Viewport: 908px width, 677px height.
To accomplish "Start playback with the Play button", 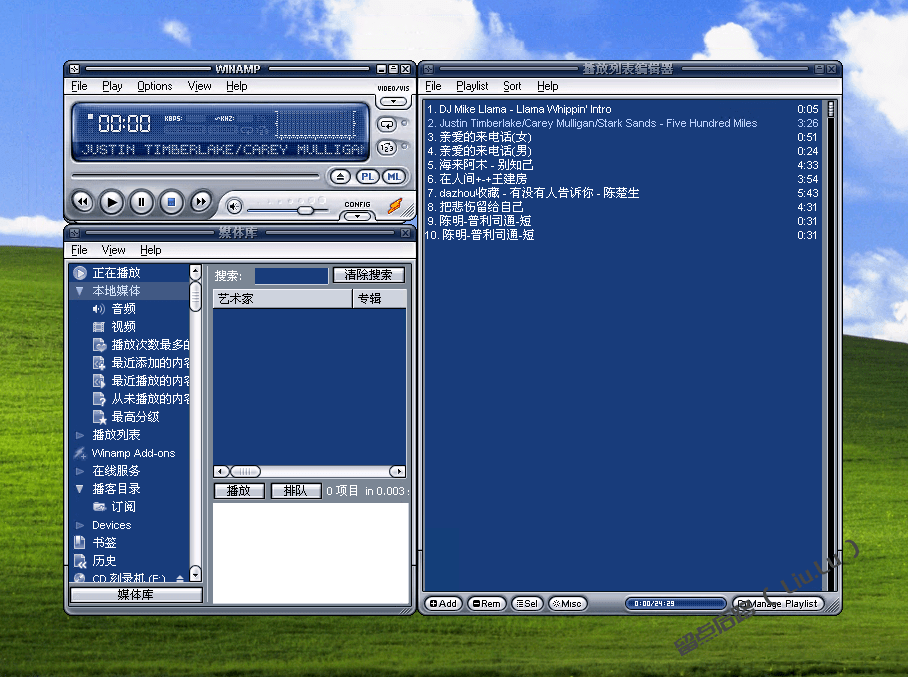I will point(112,202).
